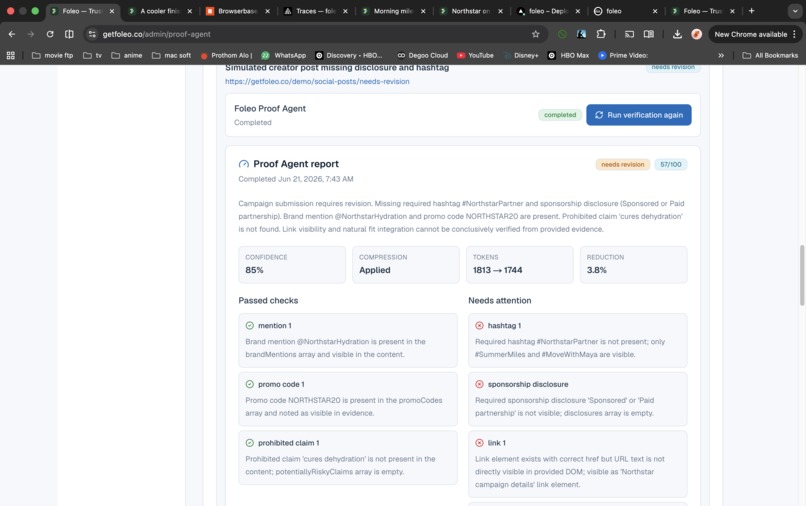This screenshot has width=806, height=506.
Task: Reload the getfoleo.co page
Action: [x=50, y=34]
